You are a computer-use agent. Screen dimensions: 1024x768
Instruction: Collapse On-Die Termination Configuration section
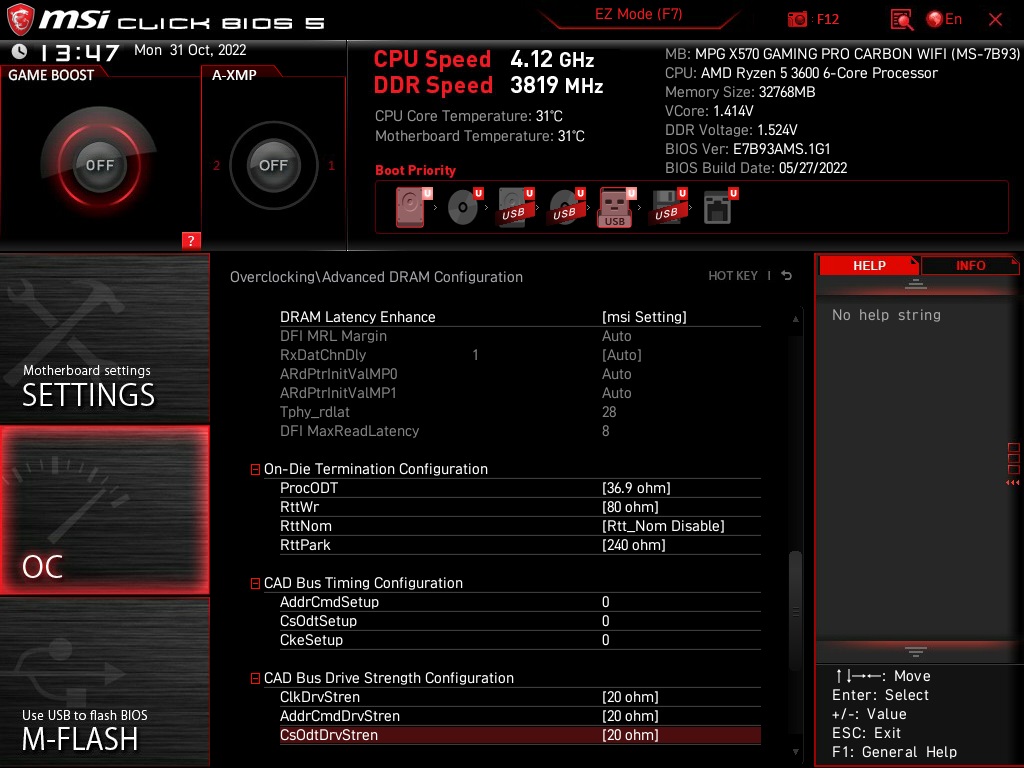click(255, 470)
